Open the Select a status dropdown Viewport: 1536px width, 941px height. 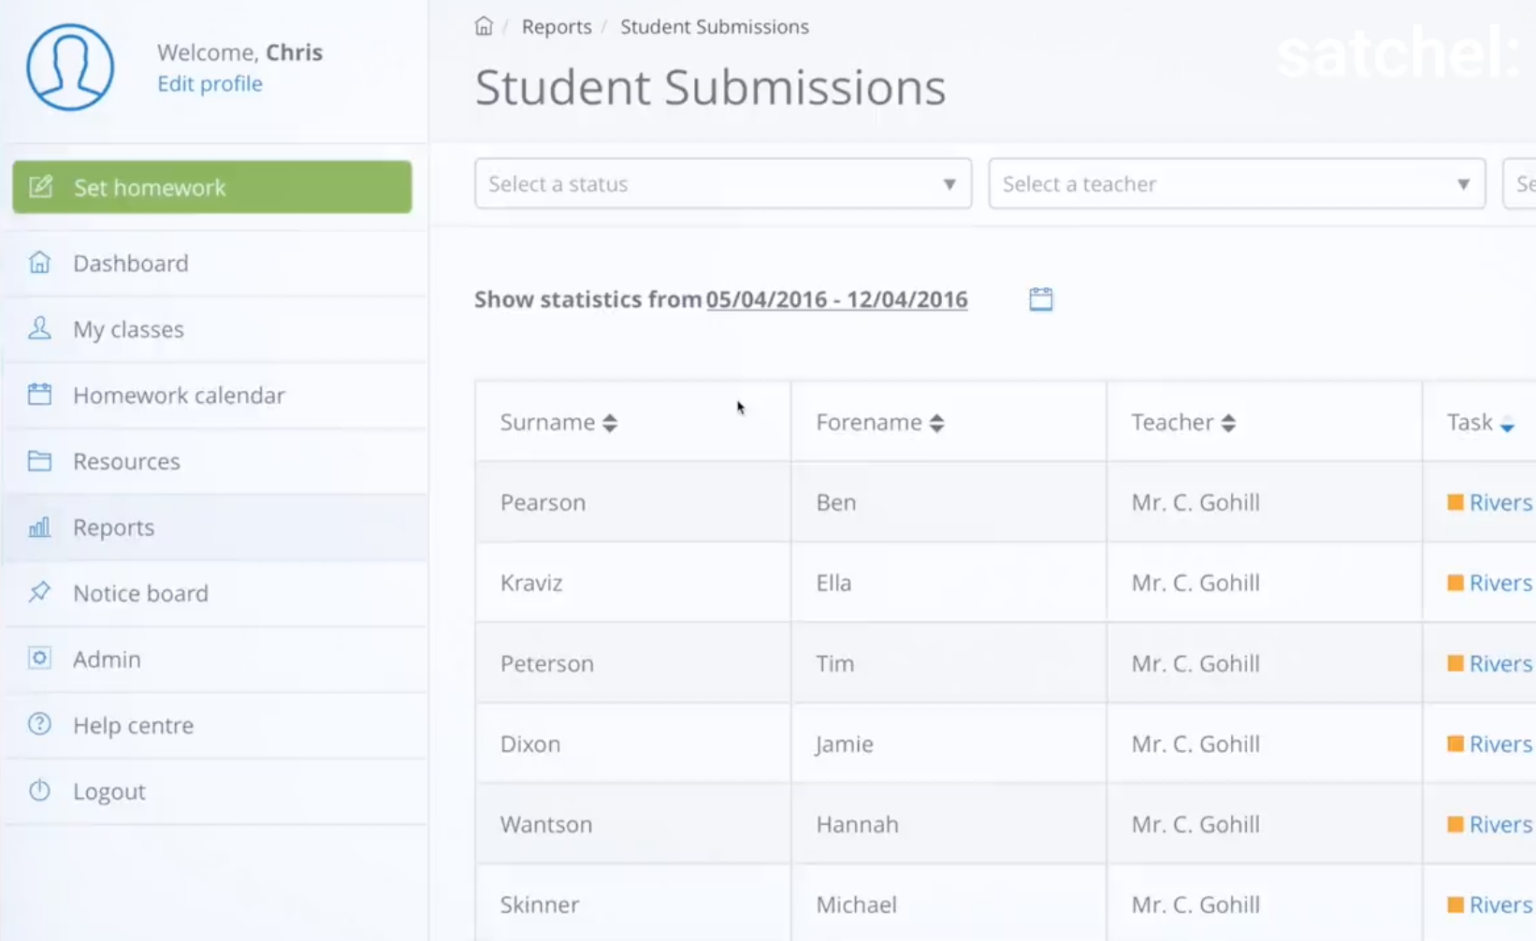[x=722, y=184]
